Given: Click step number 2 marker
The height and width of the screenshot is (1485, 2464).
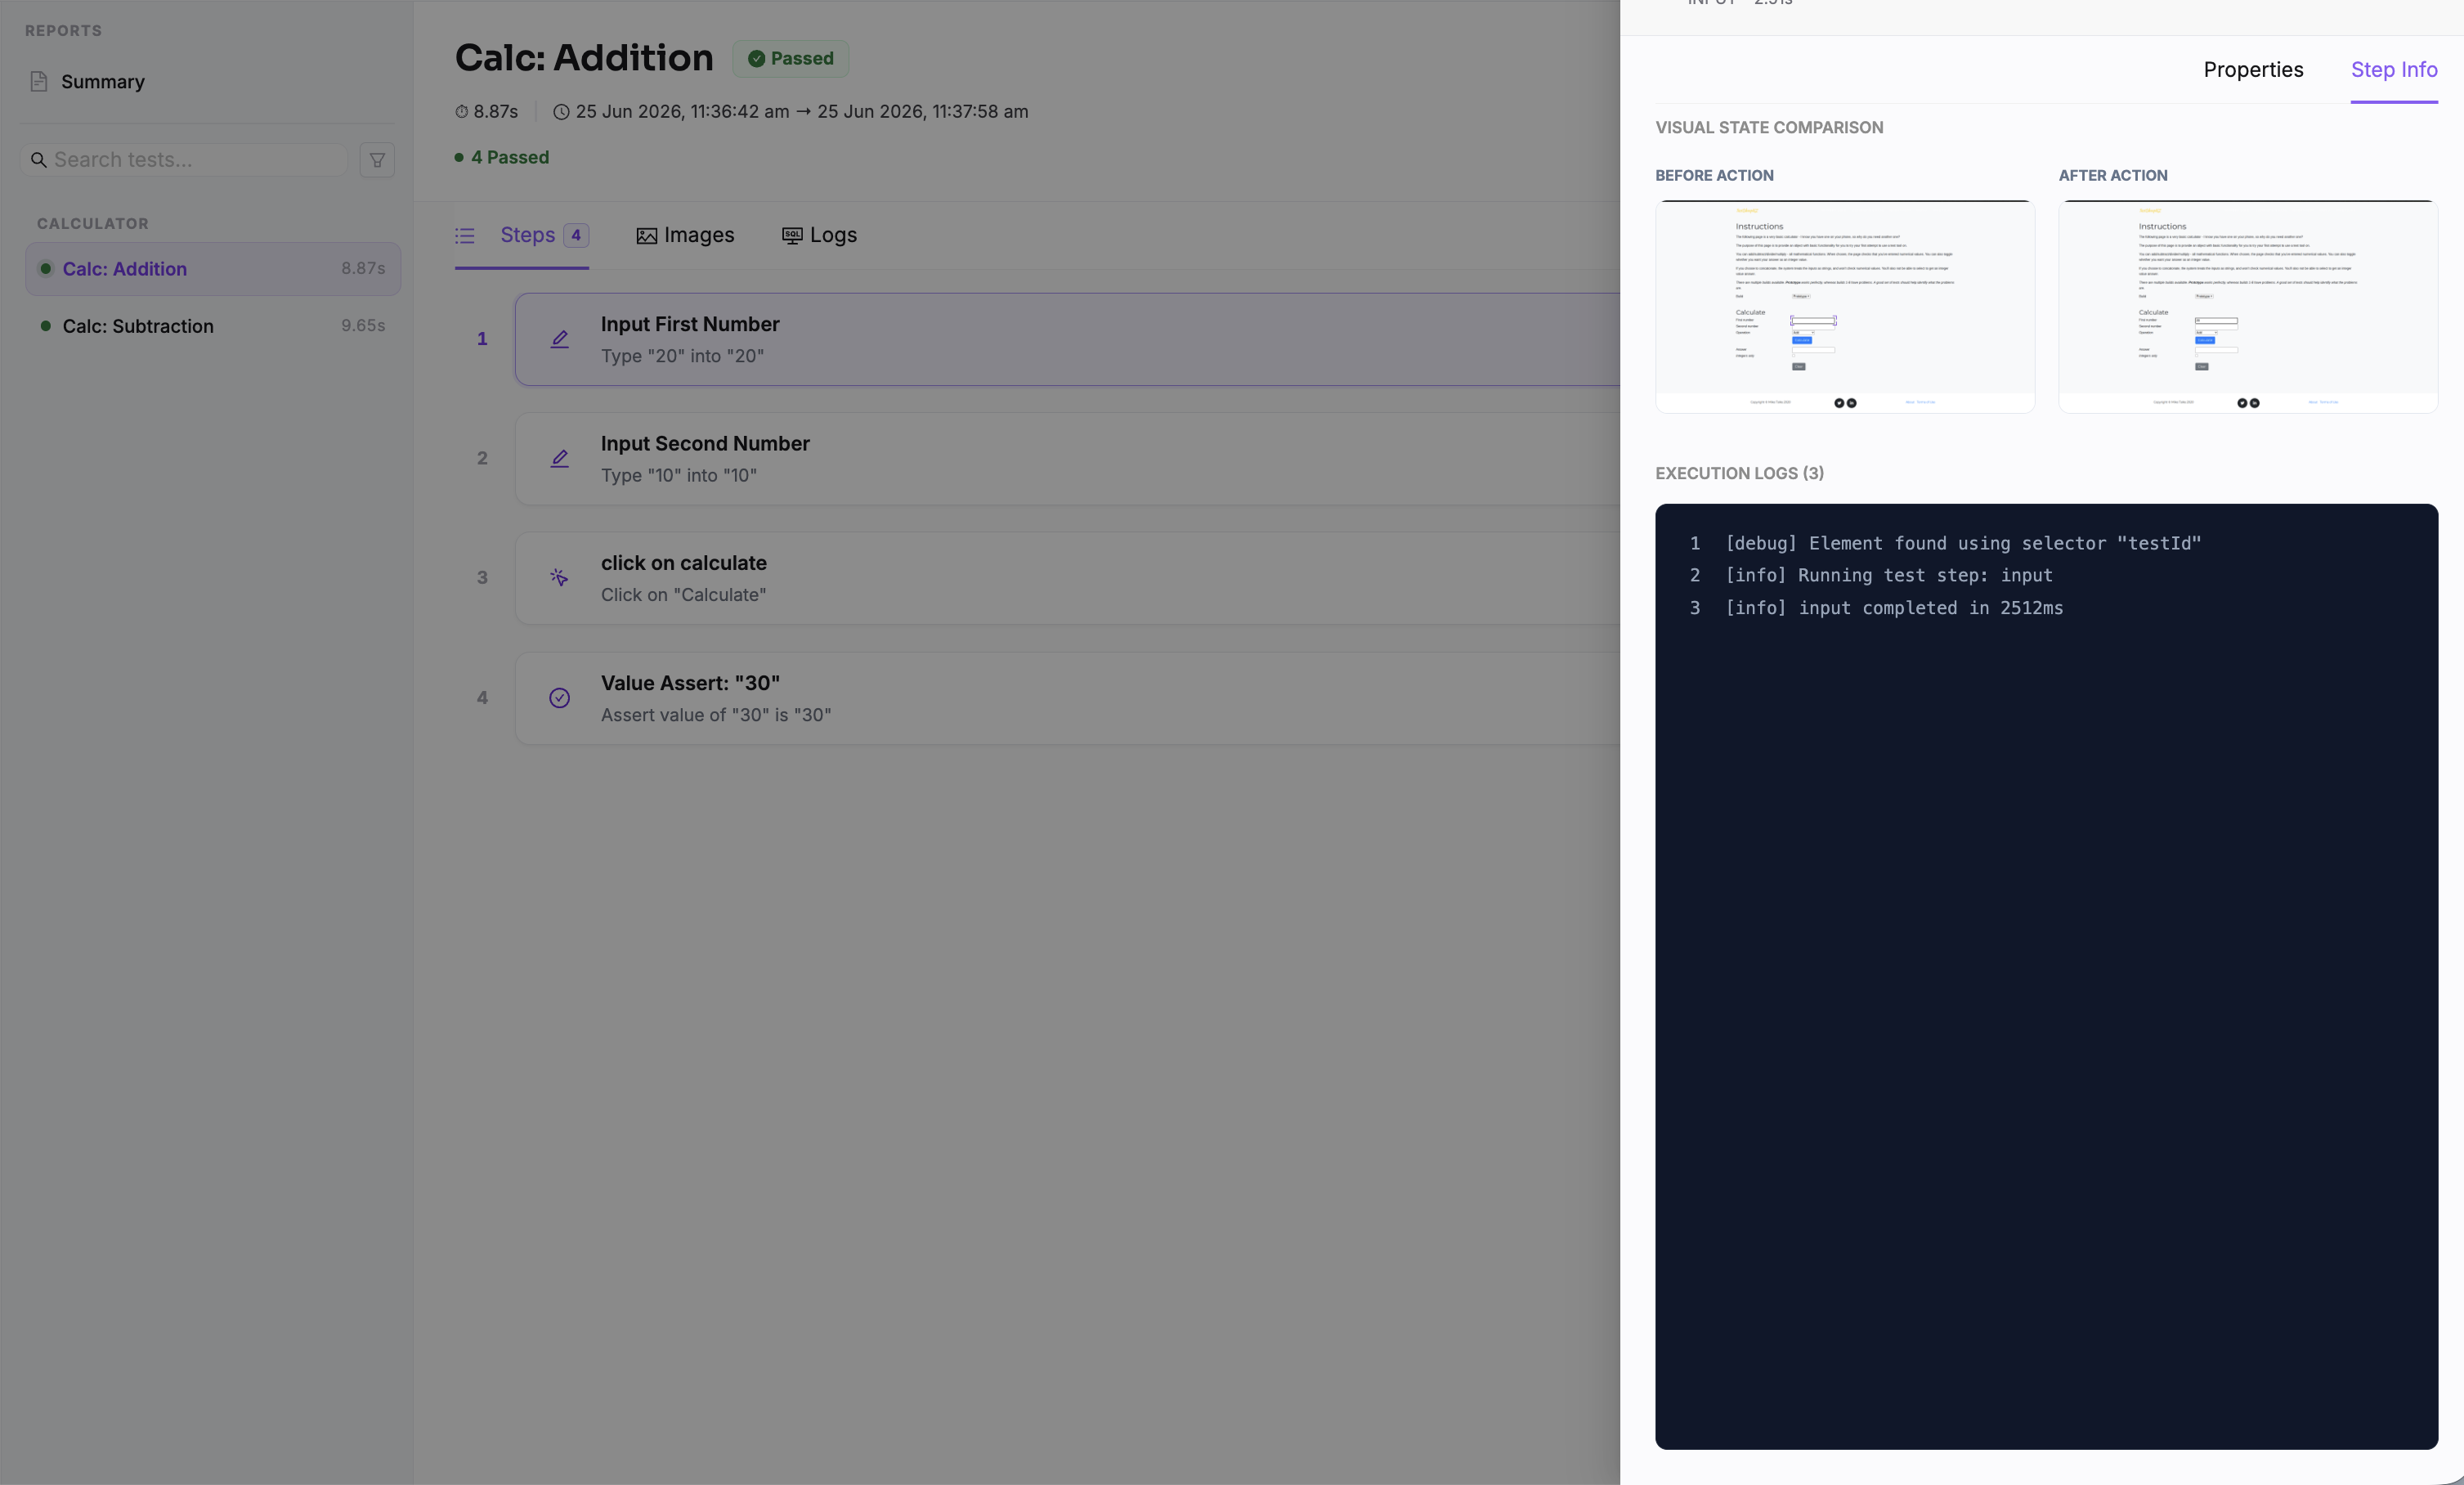Looking at the screenshot, I should 482,458.
